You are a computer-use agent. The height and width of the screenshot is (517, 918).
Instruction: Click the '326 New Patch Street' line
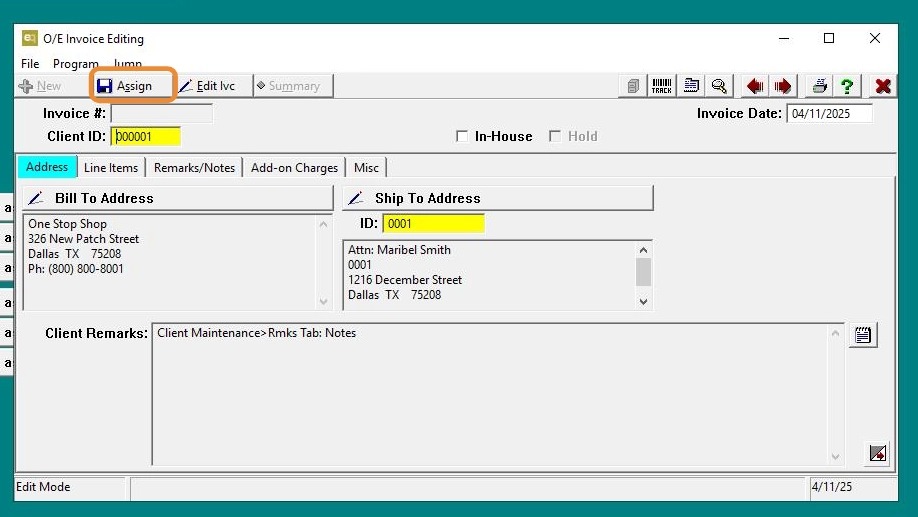[x=83, y=239]
